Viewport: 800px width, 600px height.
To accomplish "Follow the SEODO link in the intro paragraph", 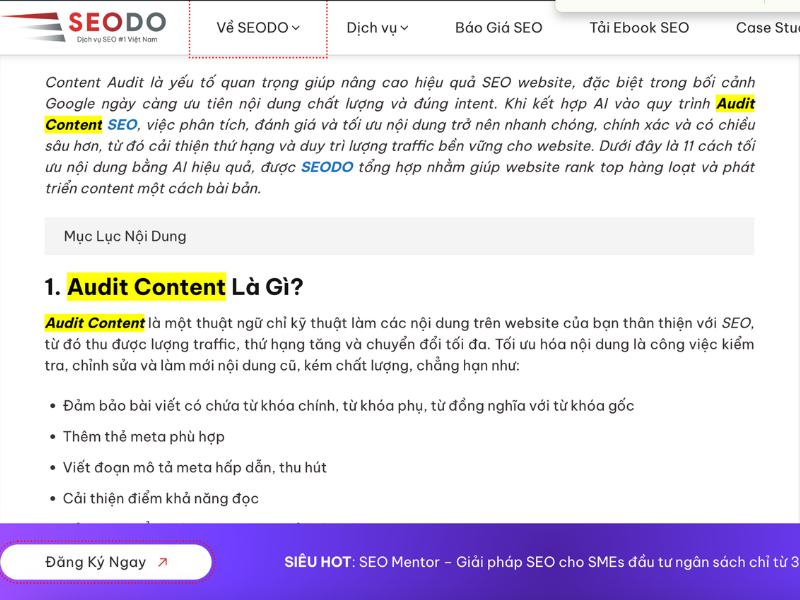I will tap(327, 167).
